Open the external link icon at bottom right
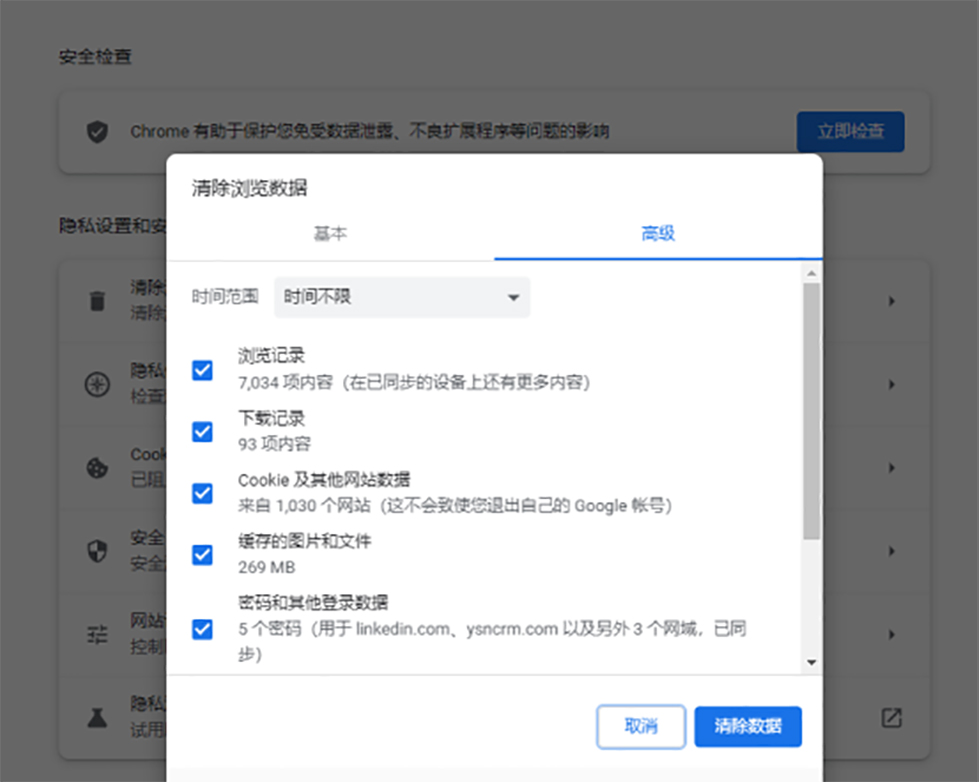This screenshot has height=782, width=980. [890, 717]
